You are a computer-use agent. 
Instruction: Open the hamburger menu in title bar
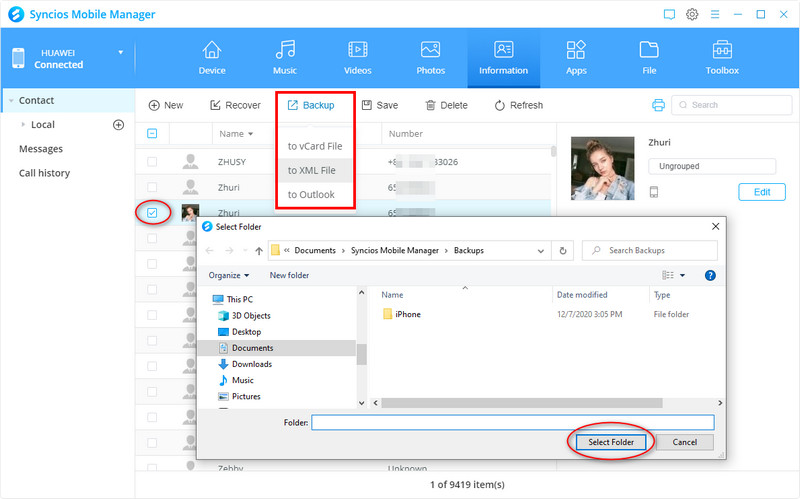715,14
